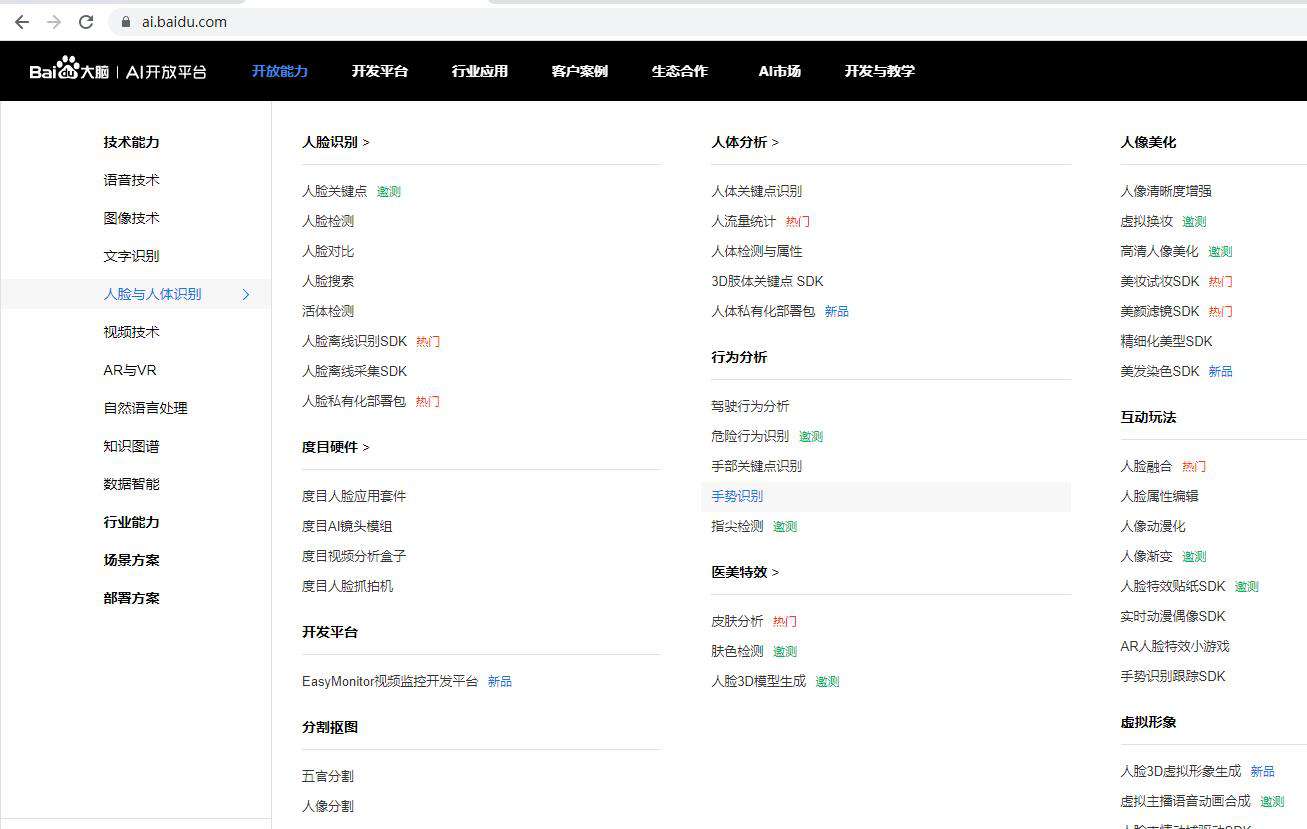Select 部署方案 in the sidebar
Image resolution: width=1307 pixels, height=829 pixels.
coord(132,598)
